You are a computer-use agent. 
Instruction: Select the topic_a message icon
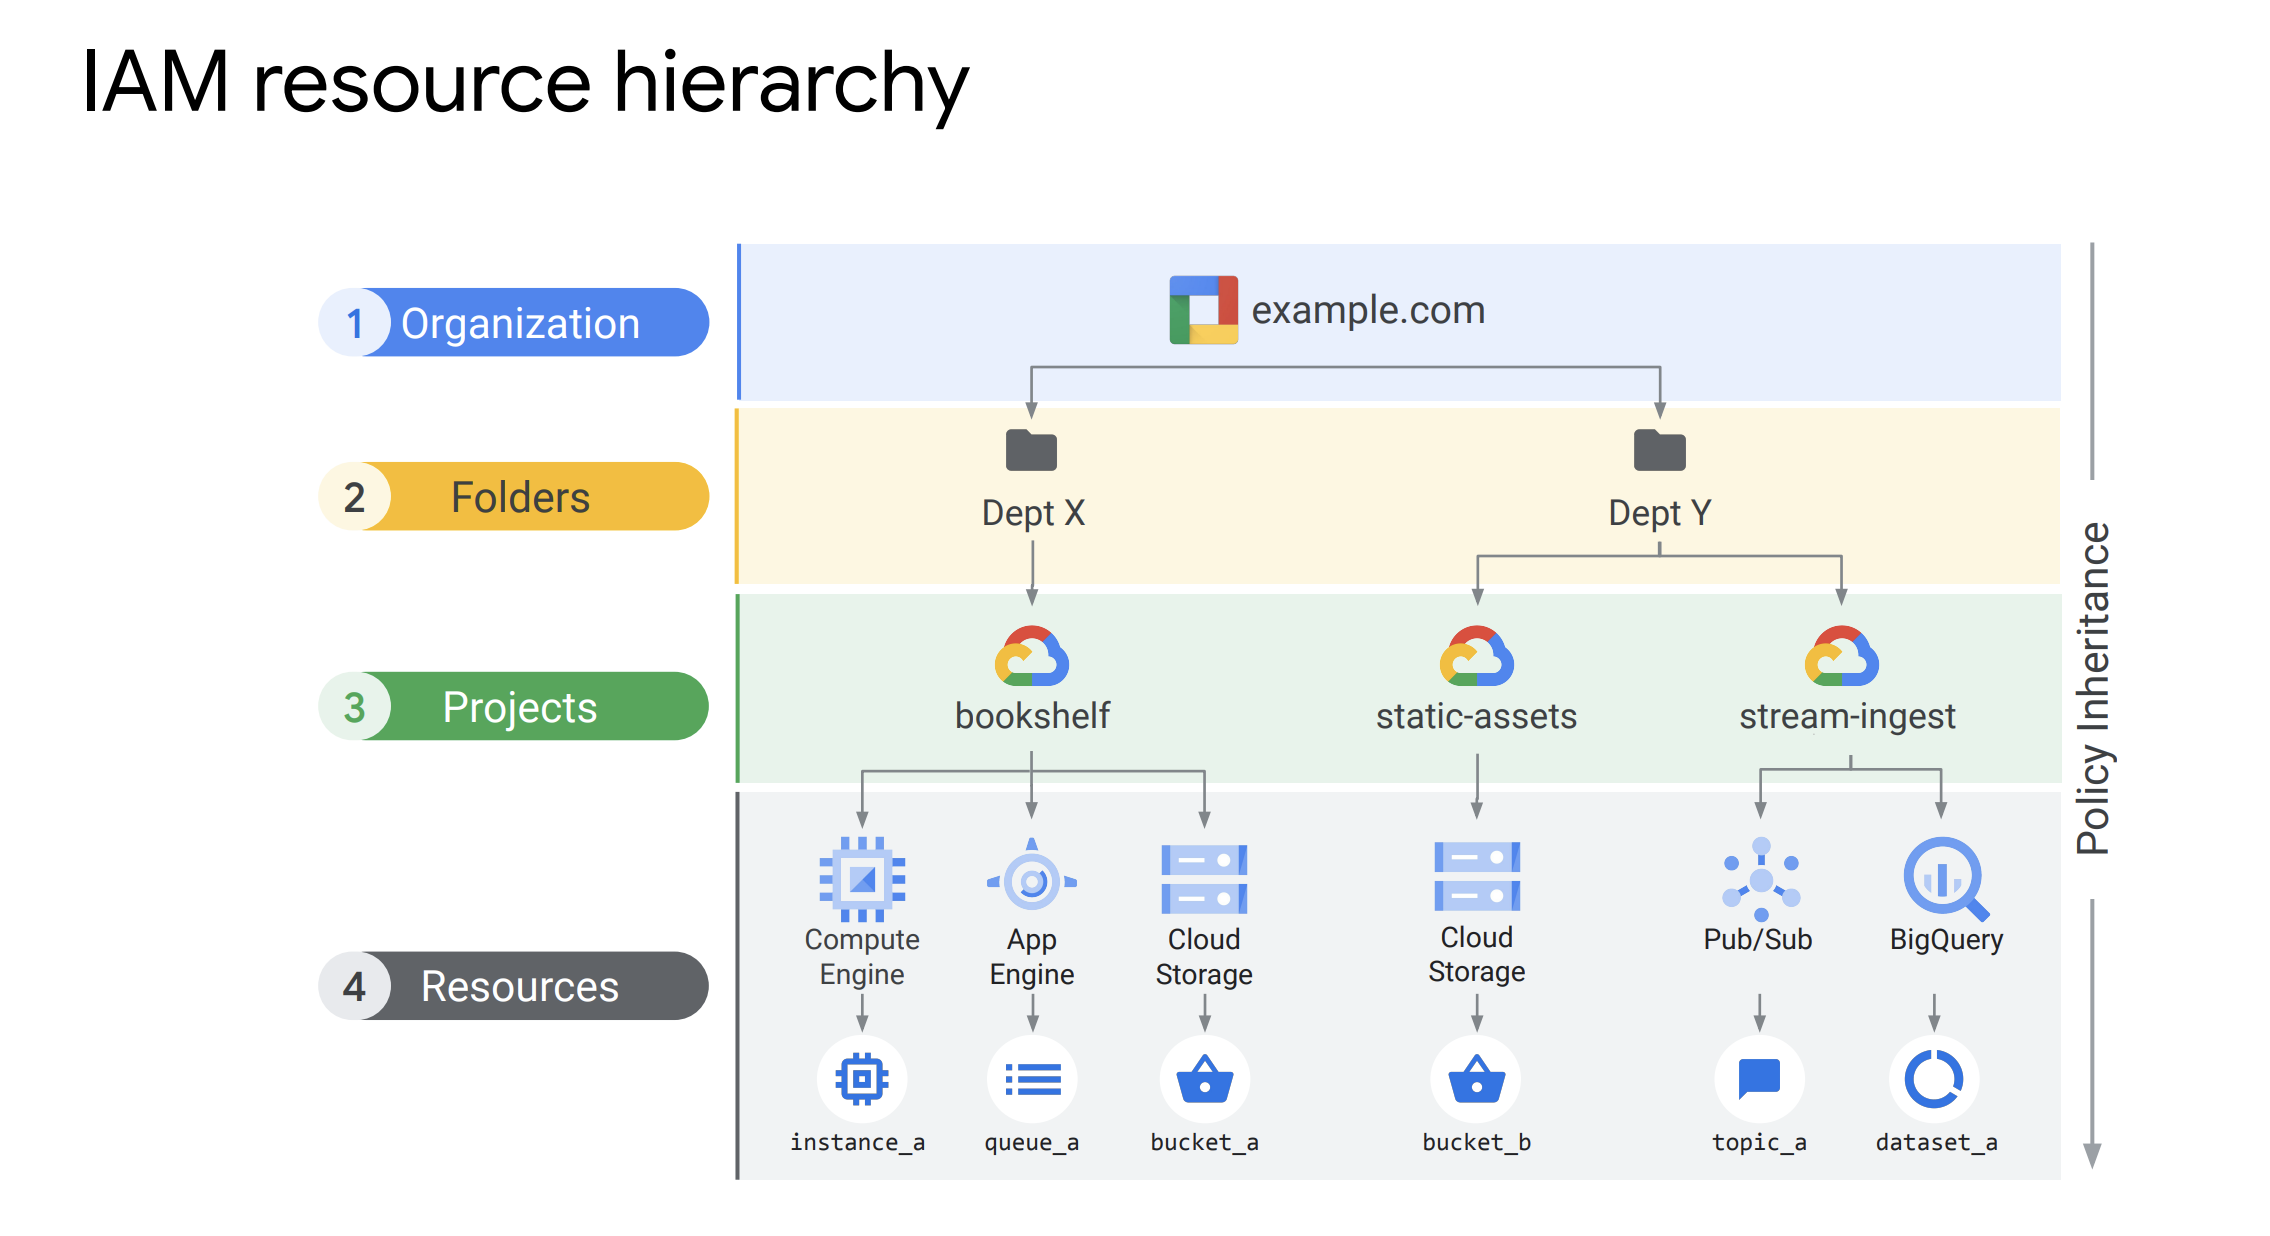1759,1079
